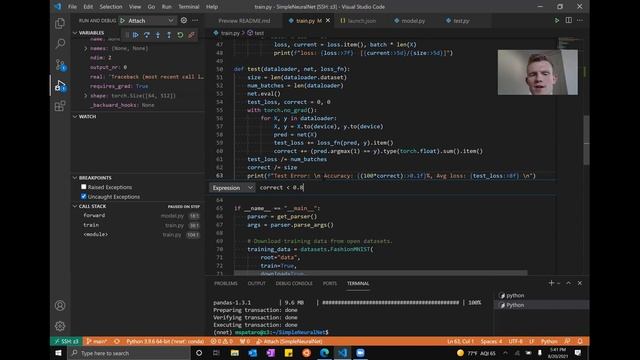Open the Preview README.md tab
Viewport: 640px width, 360px height.
[x=244, y=20]
